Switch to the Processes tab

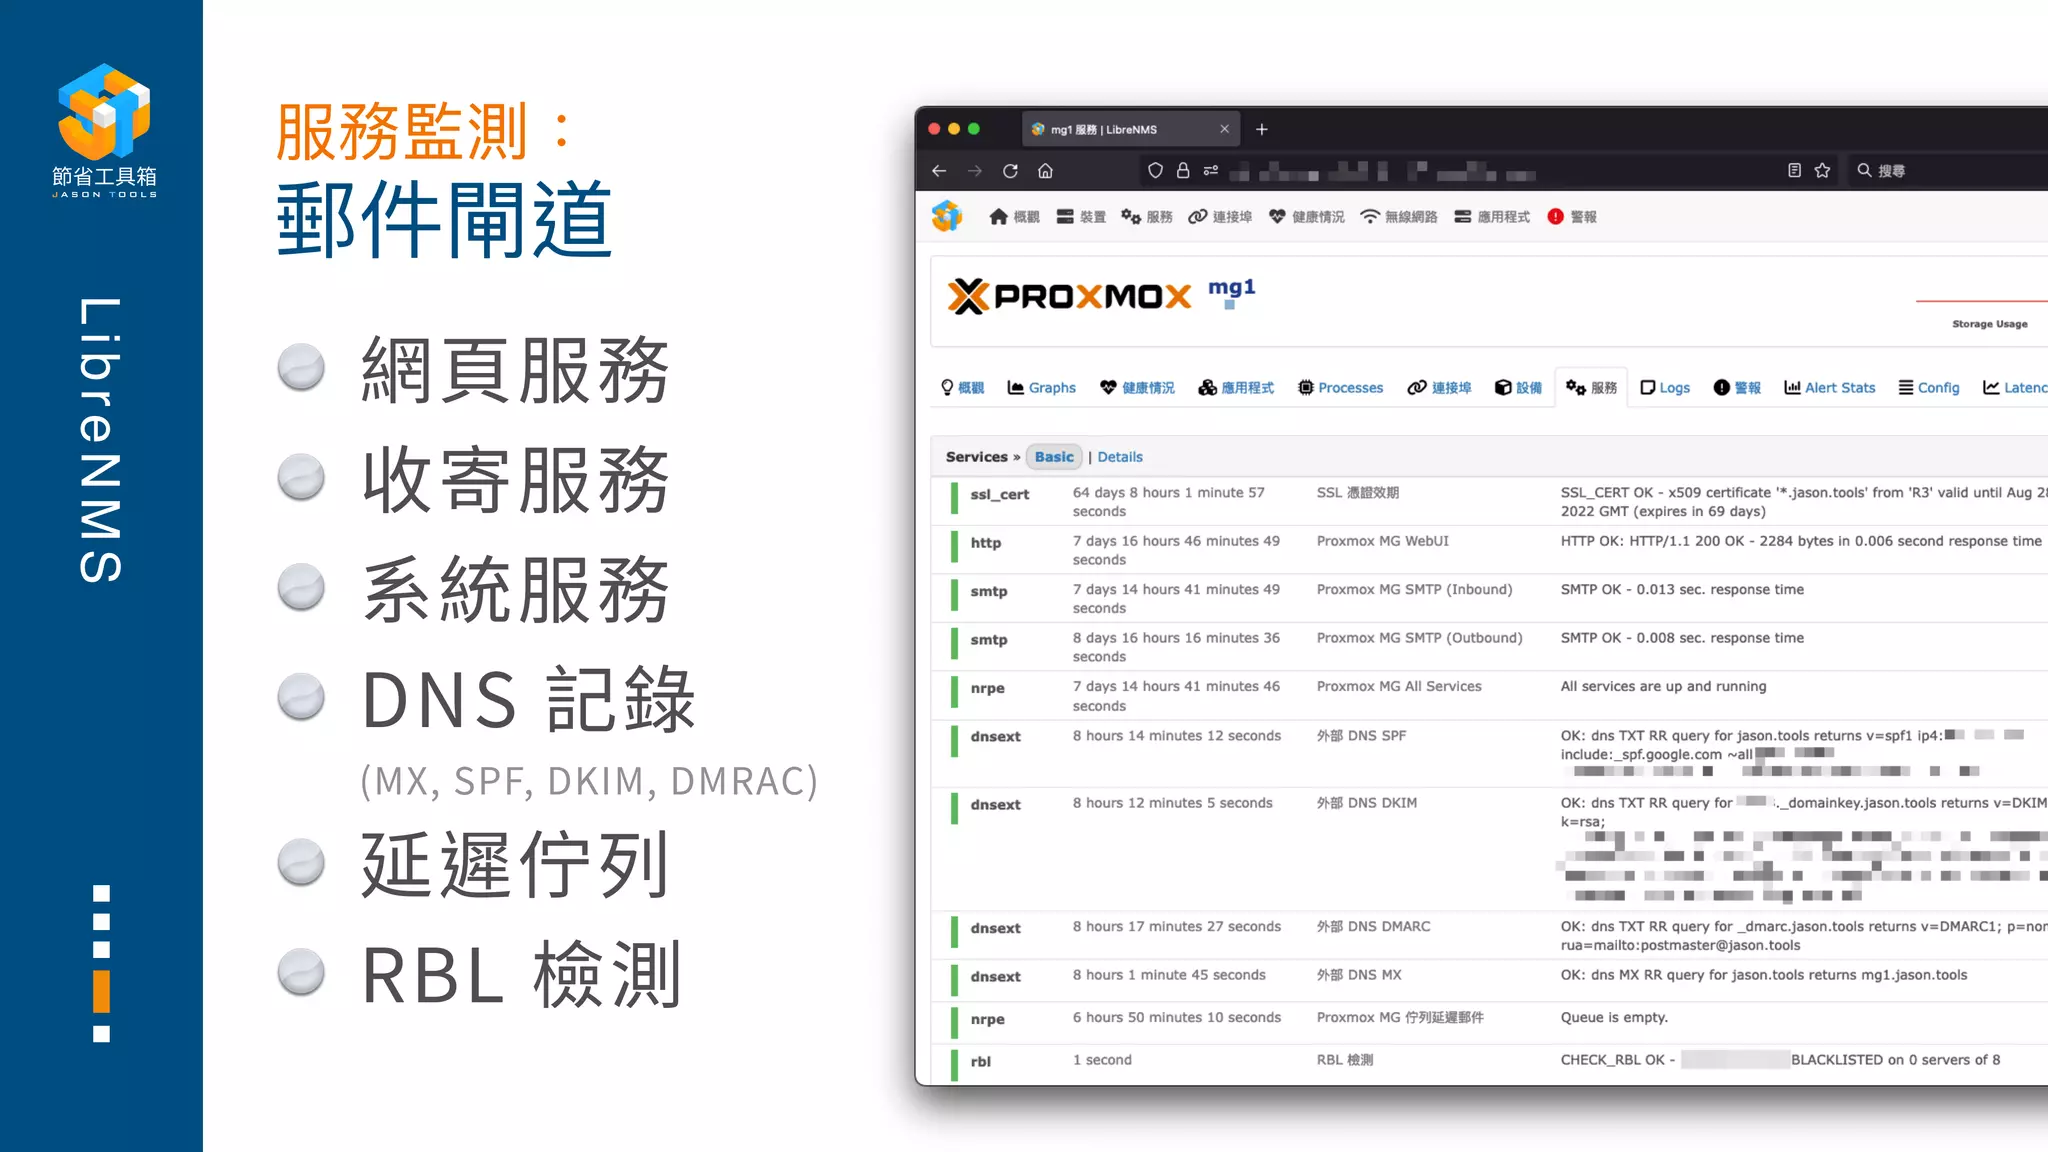[1340, 388]
